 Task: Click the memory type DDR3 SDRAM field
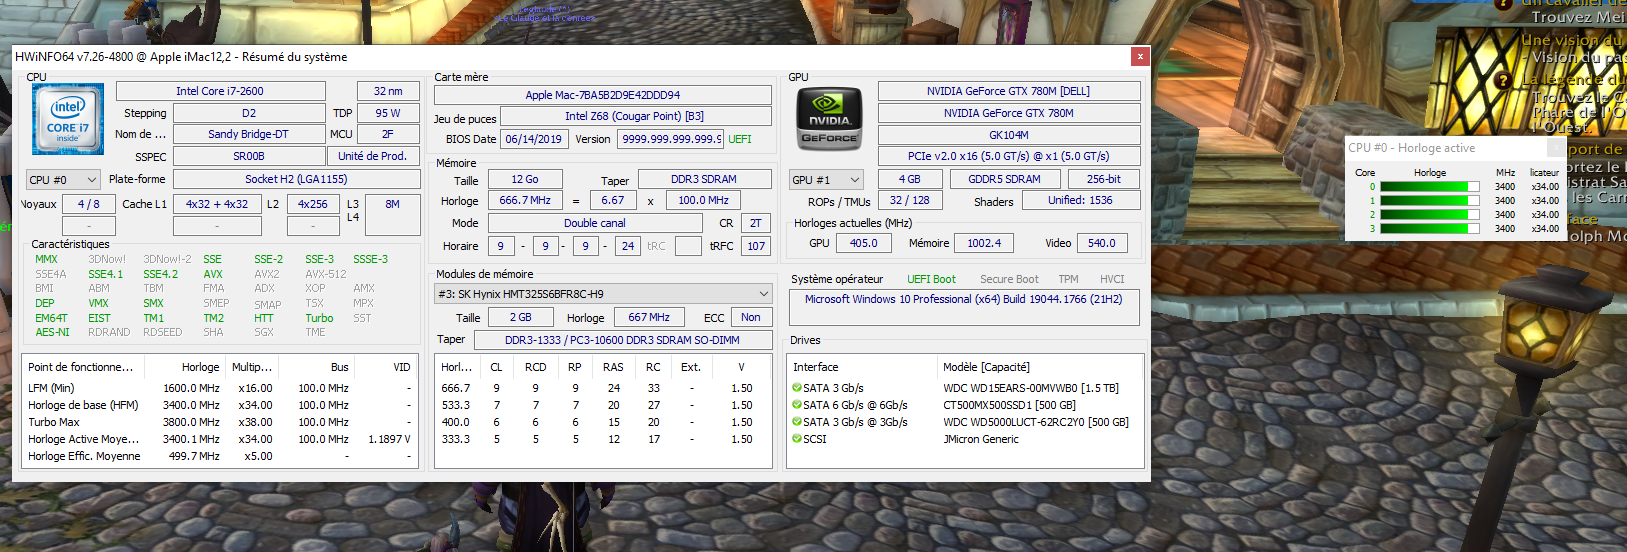click(704, 179)
